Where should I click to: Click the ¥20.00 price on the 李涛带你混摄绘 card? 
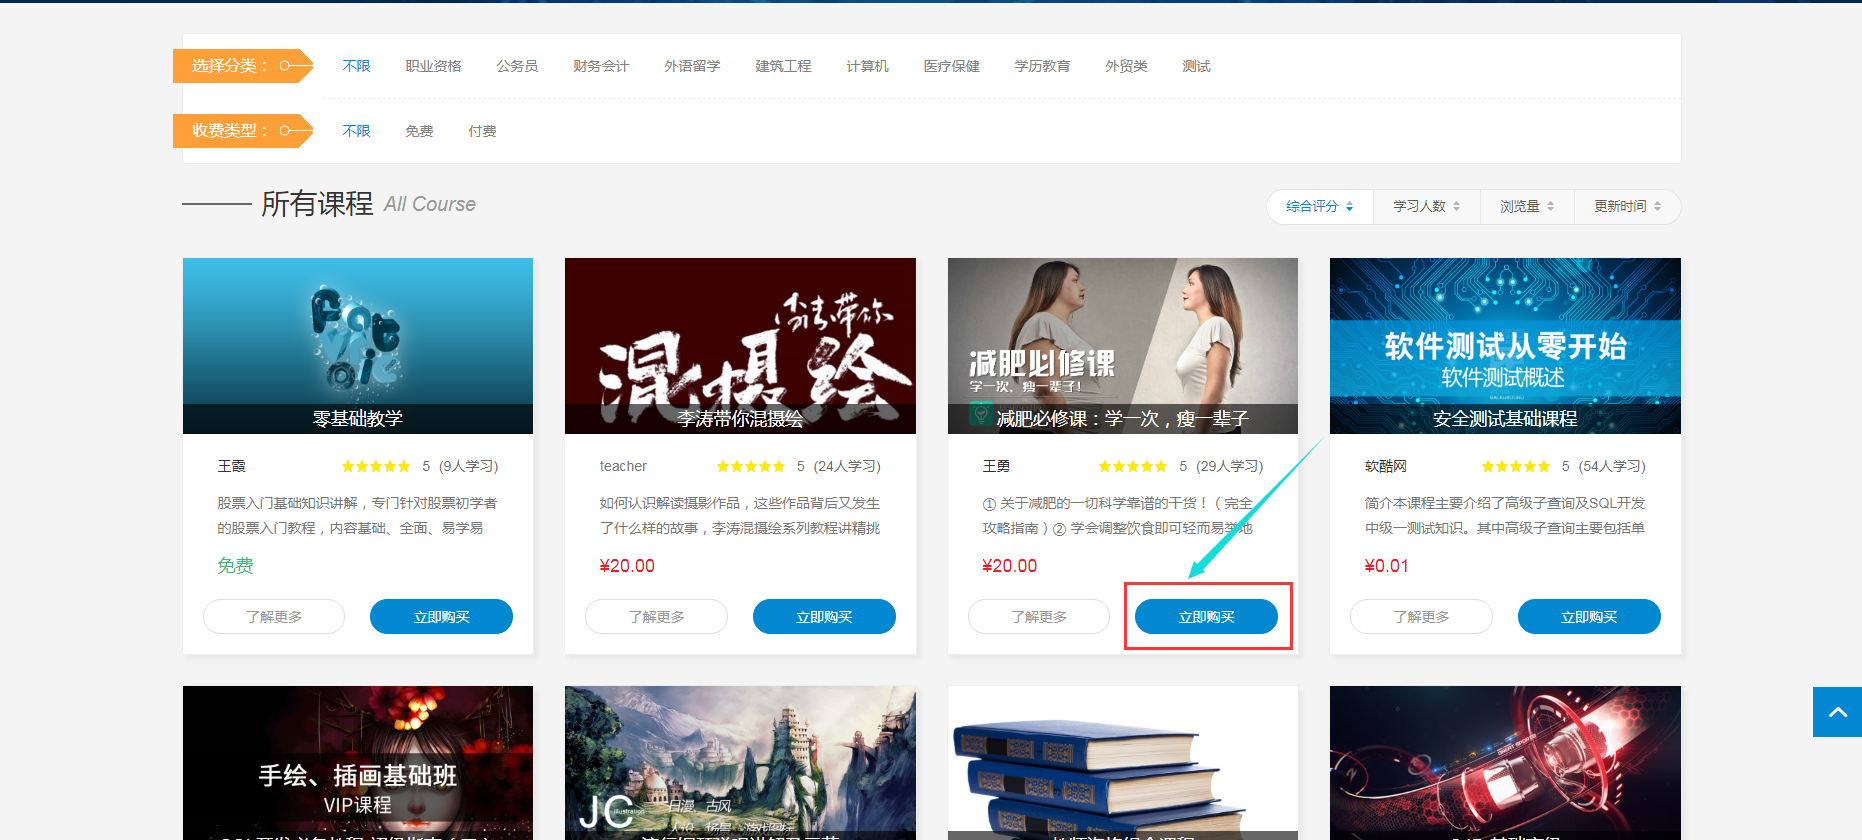point(627,566)
